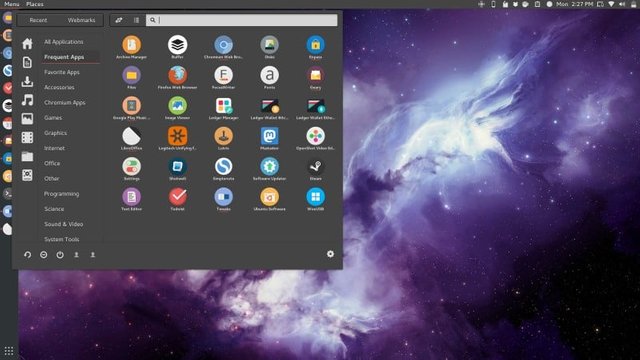Show the Office category
The width and height of the screenshot is (640, 360).
click(52, 163)
